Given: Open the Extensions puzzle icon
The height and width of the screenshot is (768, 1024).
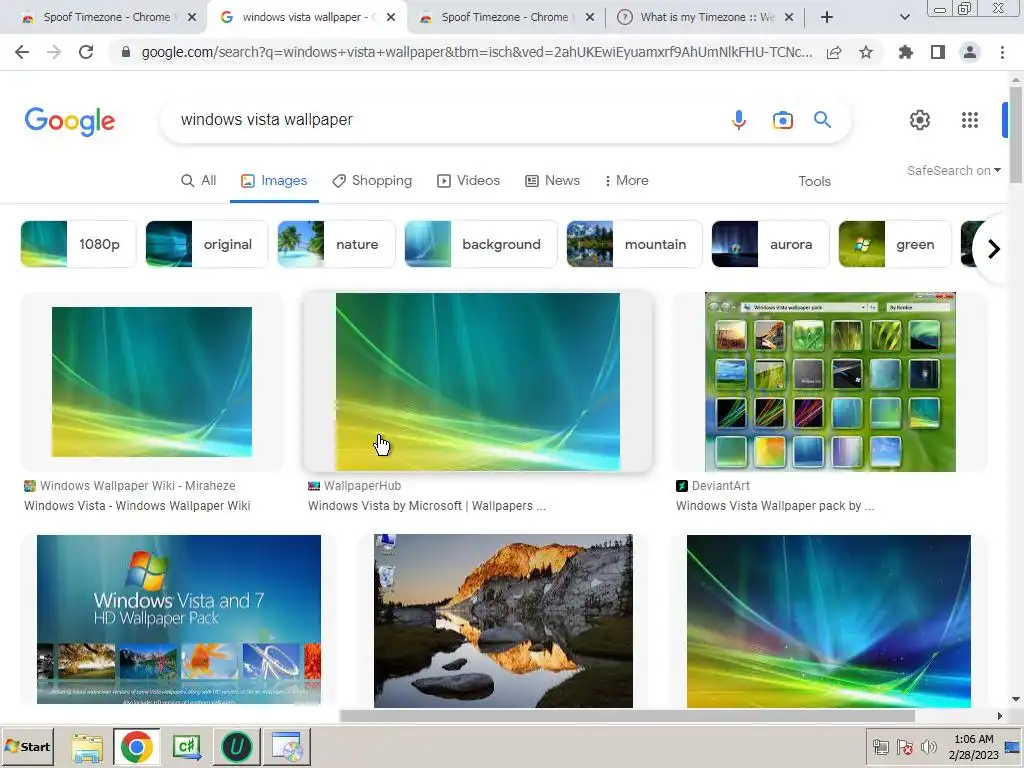Looking at the screenshot, I should pyautogui.click(x=906, y=52).
